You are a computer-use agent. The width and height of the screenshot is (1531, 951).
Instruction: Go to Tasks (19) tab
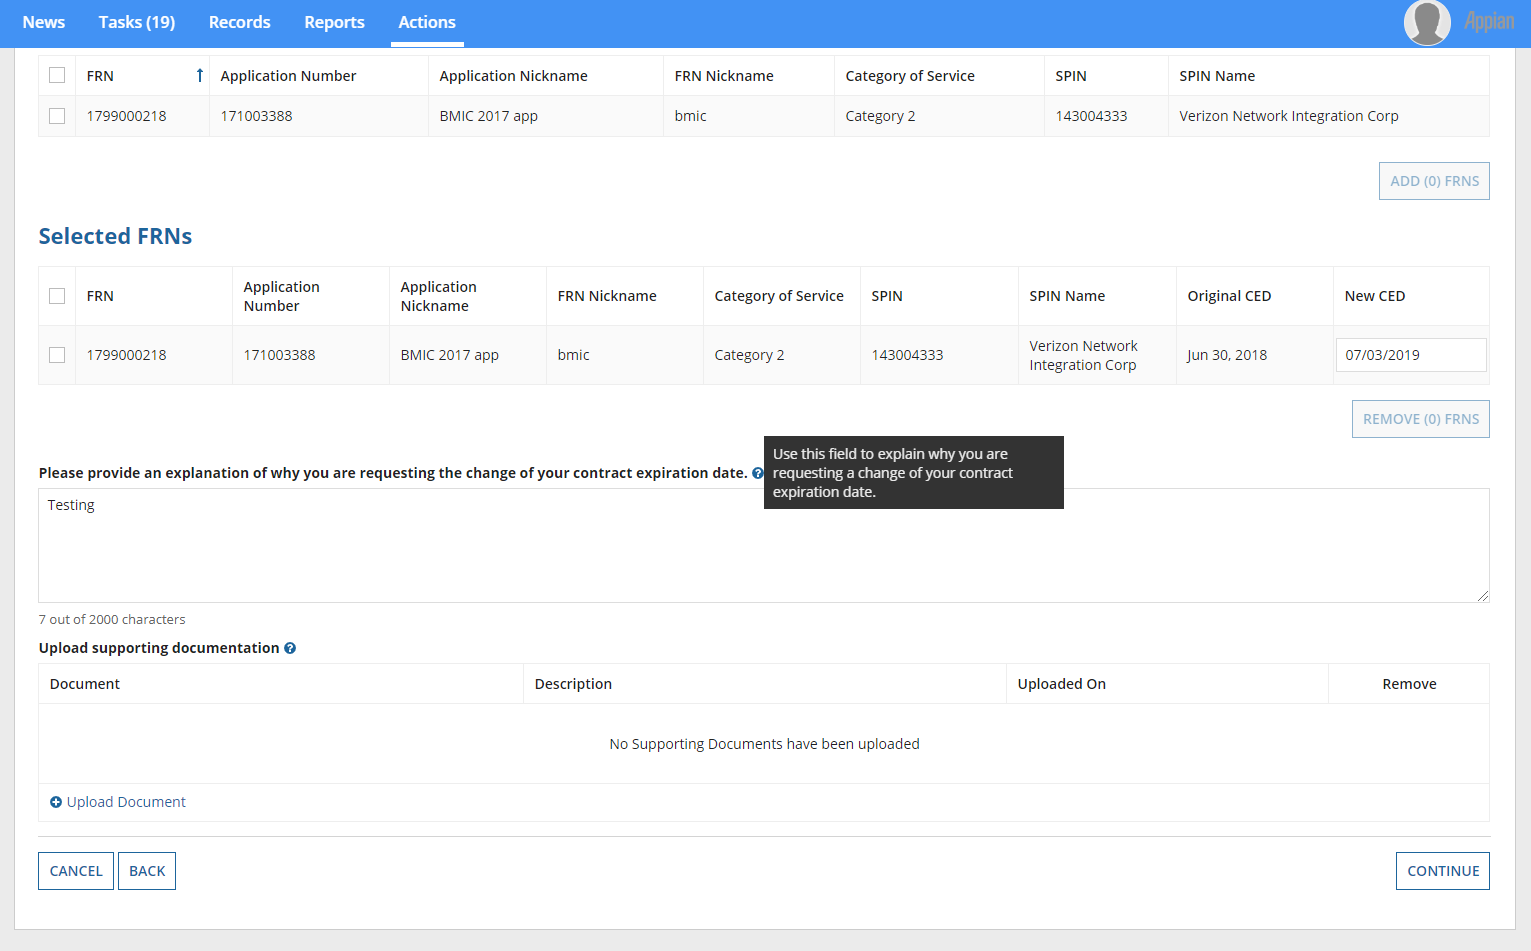coord(137,22)
